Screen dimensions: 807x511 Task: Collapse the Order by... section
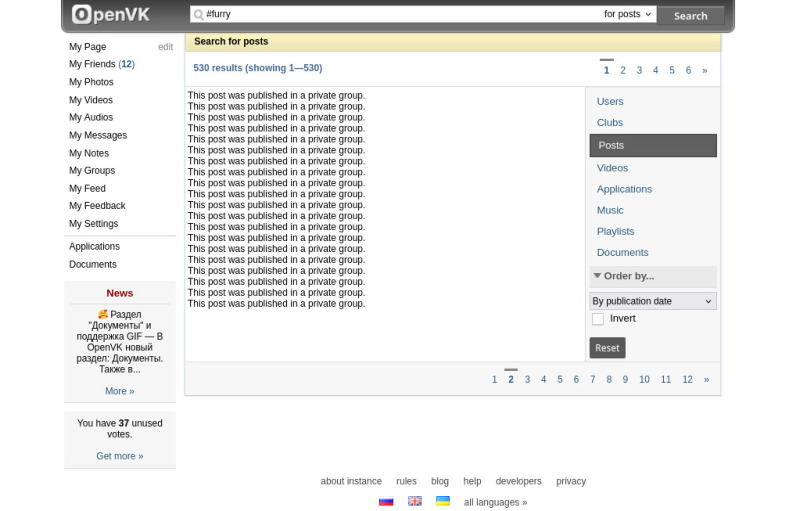tap(653, 276)
